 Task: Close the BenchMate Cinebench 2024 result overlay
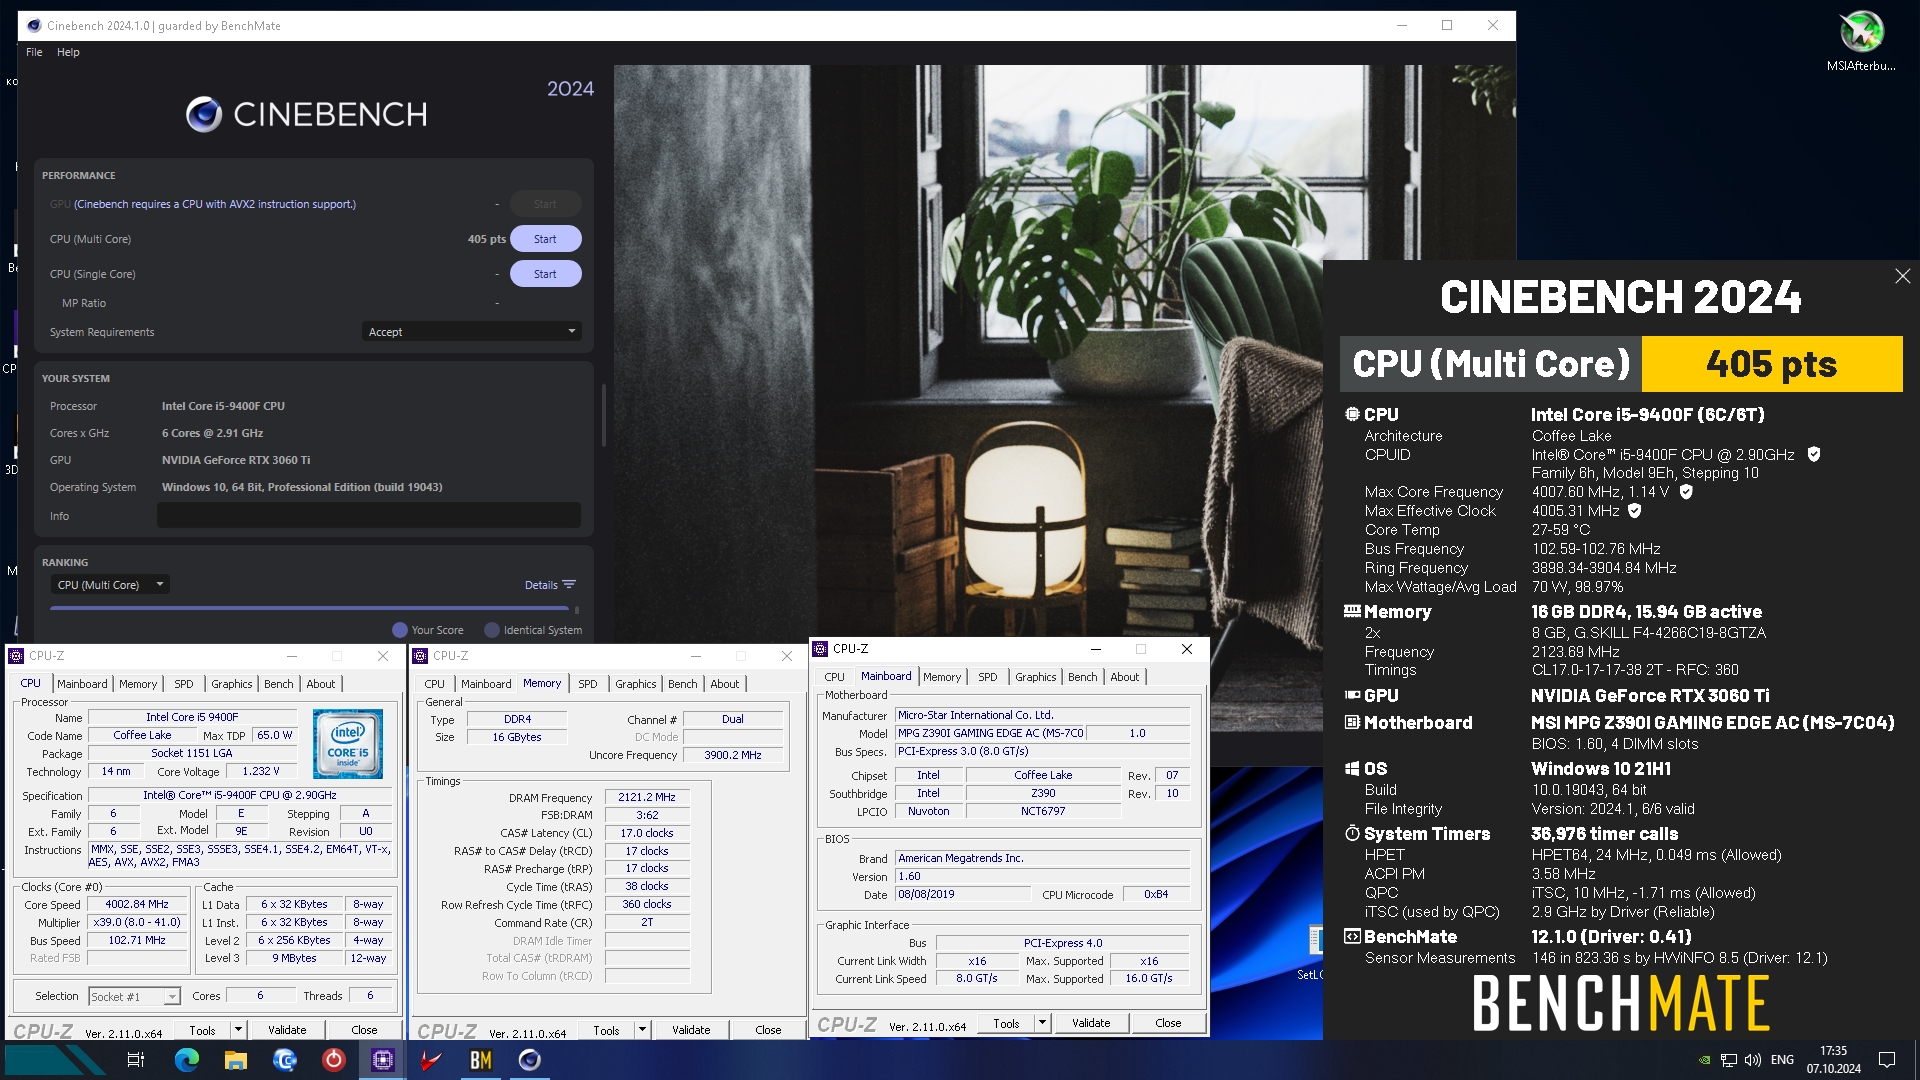(x=1902, y=276)
